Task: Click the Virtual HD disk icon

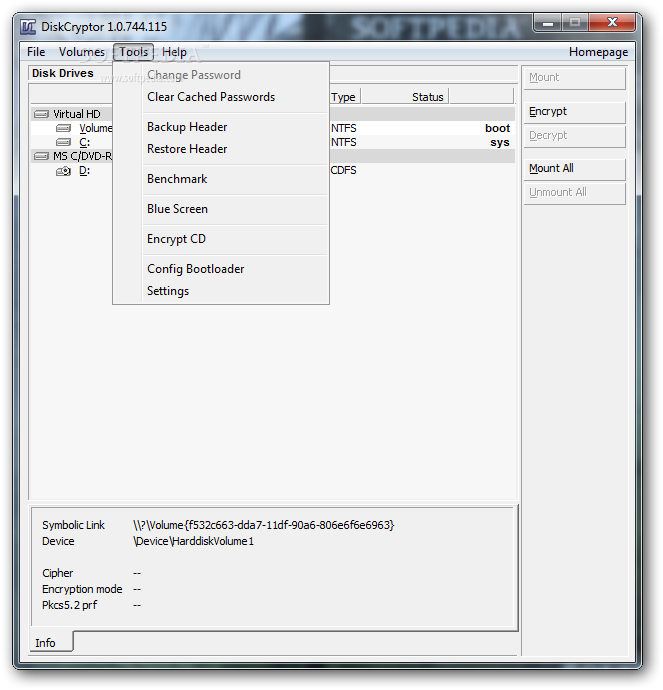Action: (41, 114)
